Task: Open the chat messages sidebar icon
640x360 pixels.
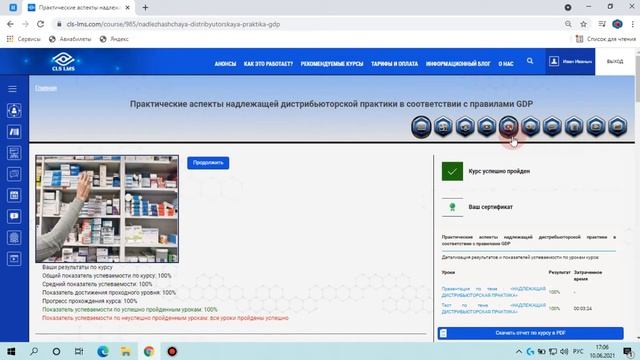Action: coord(14,174)
